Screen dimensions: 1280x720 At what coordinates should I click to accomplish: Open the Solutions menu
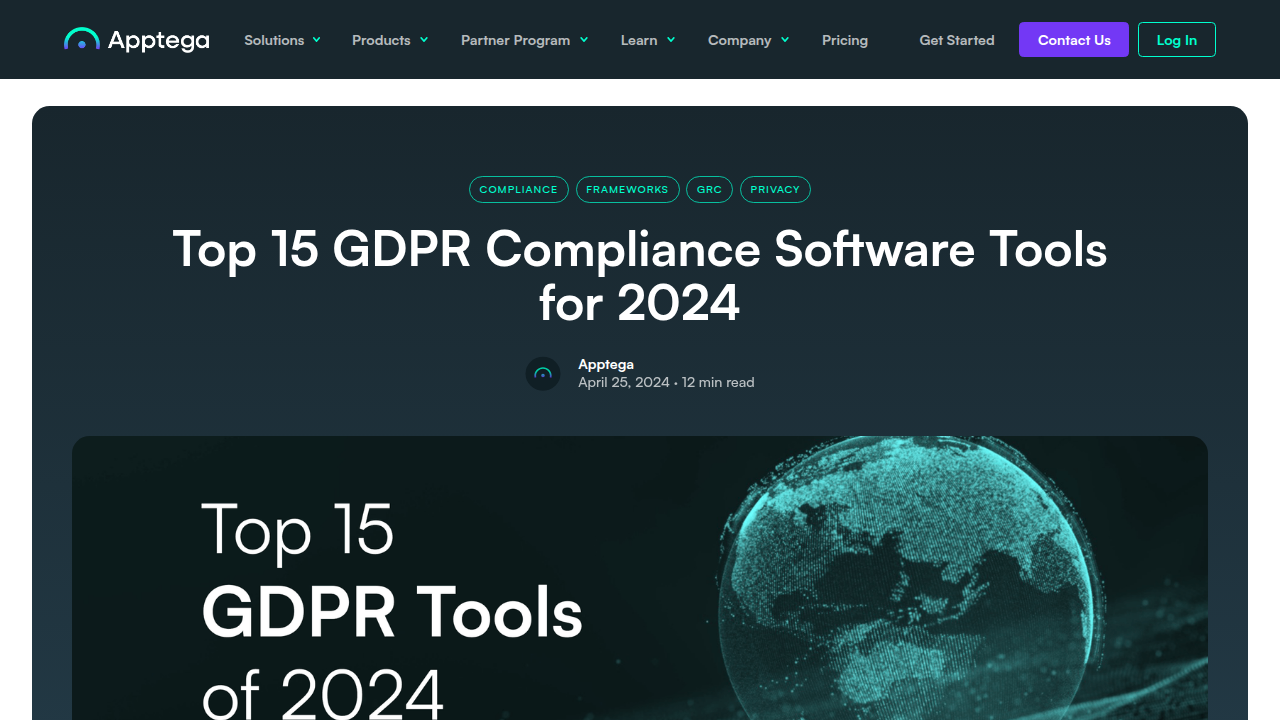pyautogui.click(x=274, y=40)
